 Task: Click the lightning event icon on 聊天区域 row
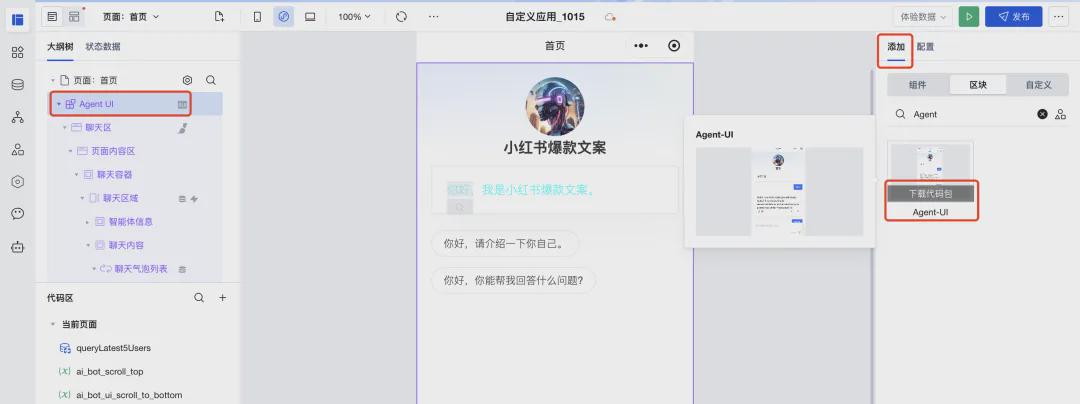pos(194,199)
